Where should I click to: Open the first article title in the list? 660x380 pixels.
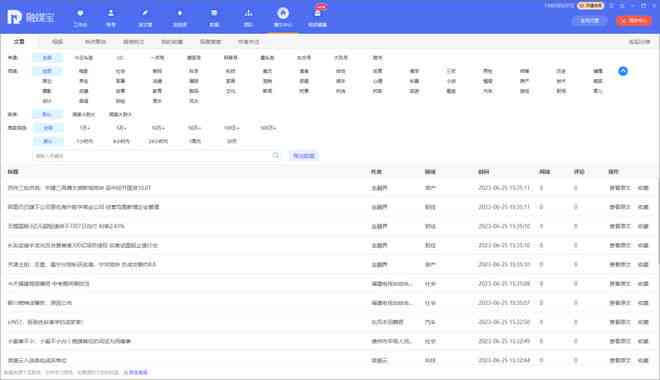[x=79, y=188]
